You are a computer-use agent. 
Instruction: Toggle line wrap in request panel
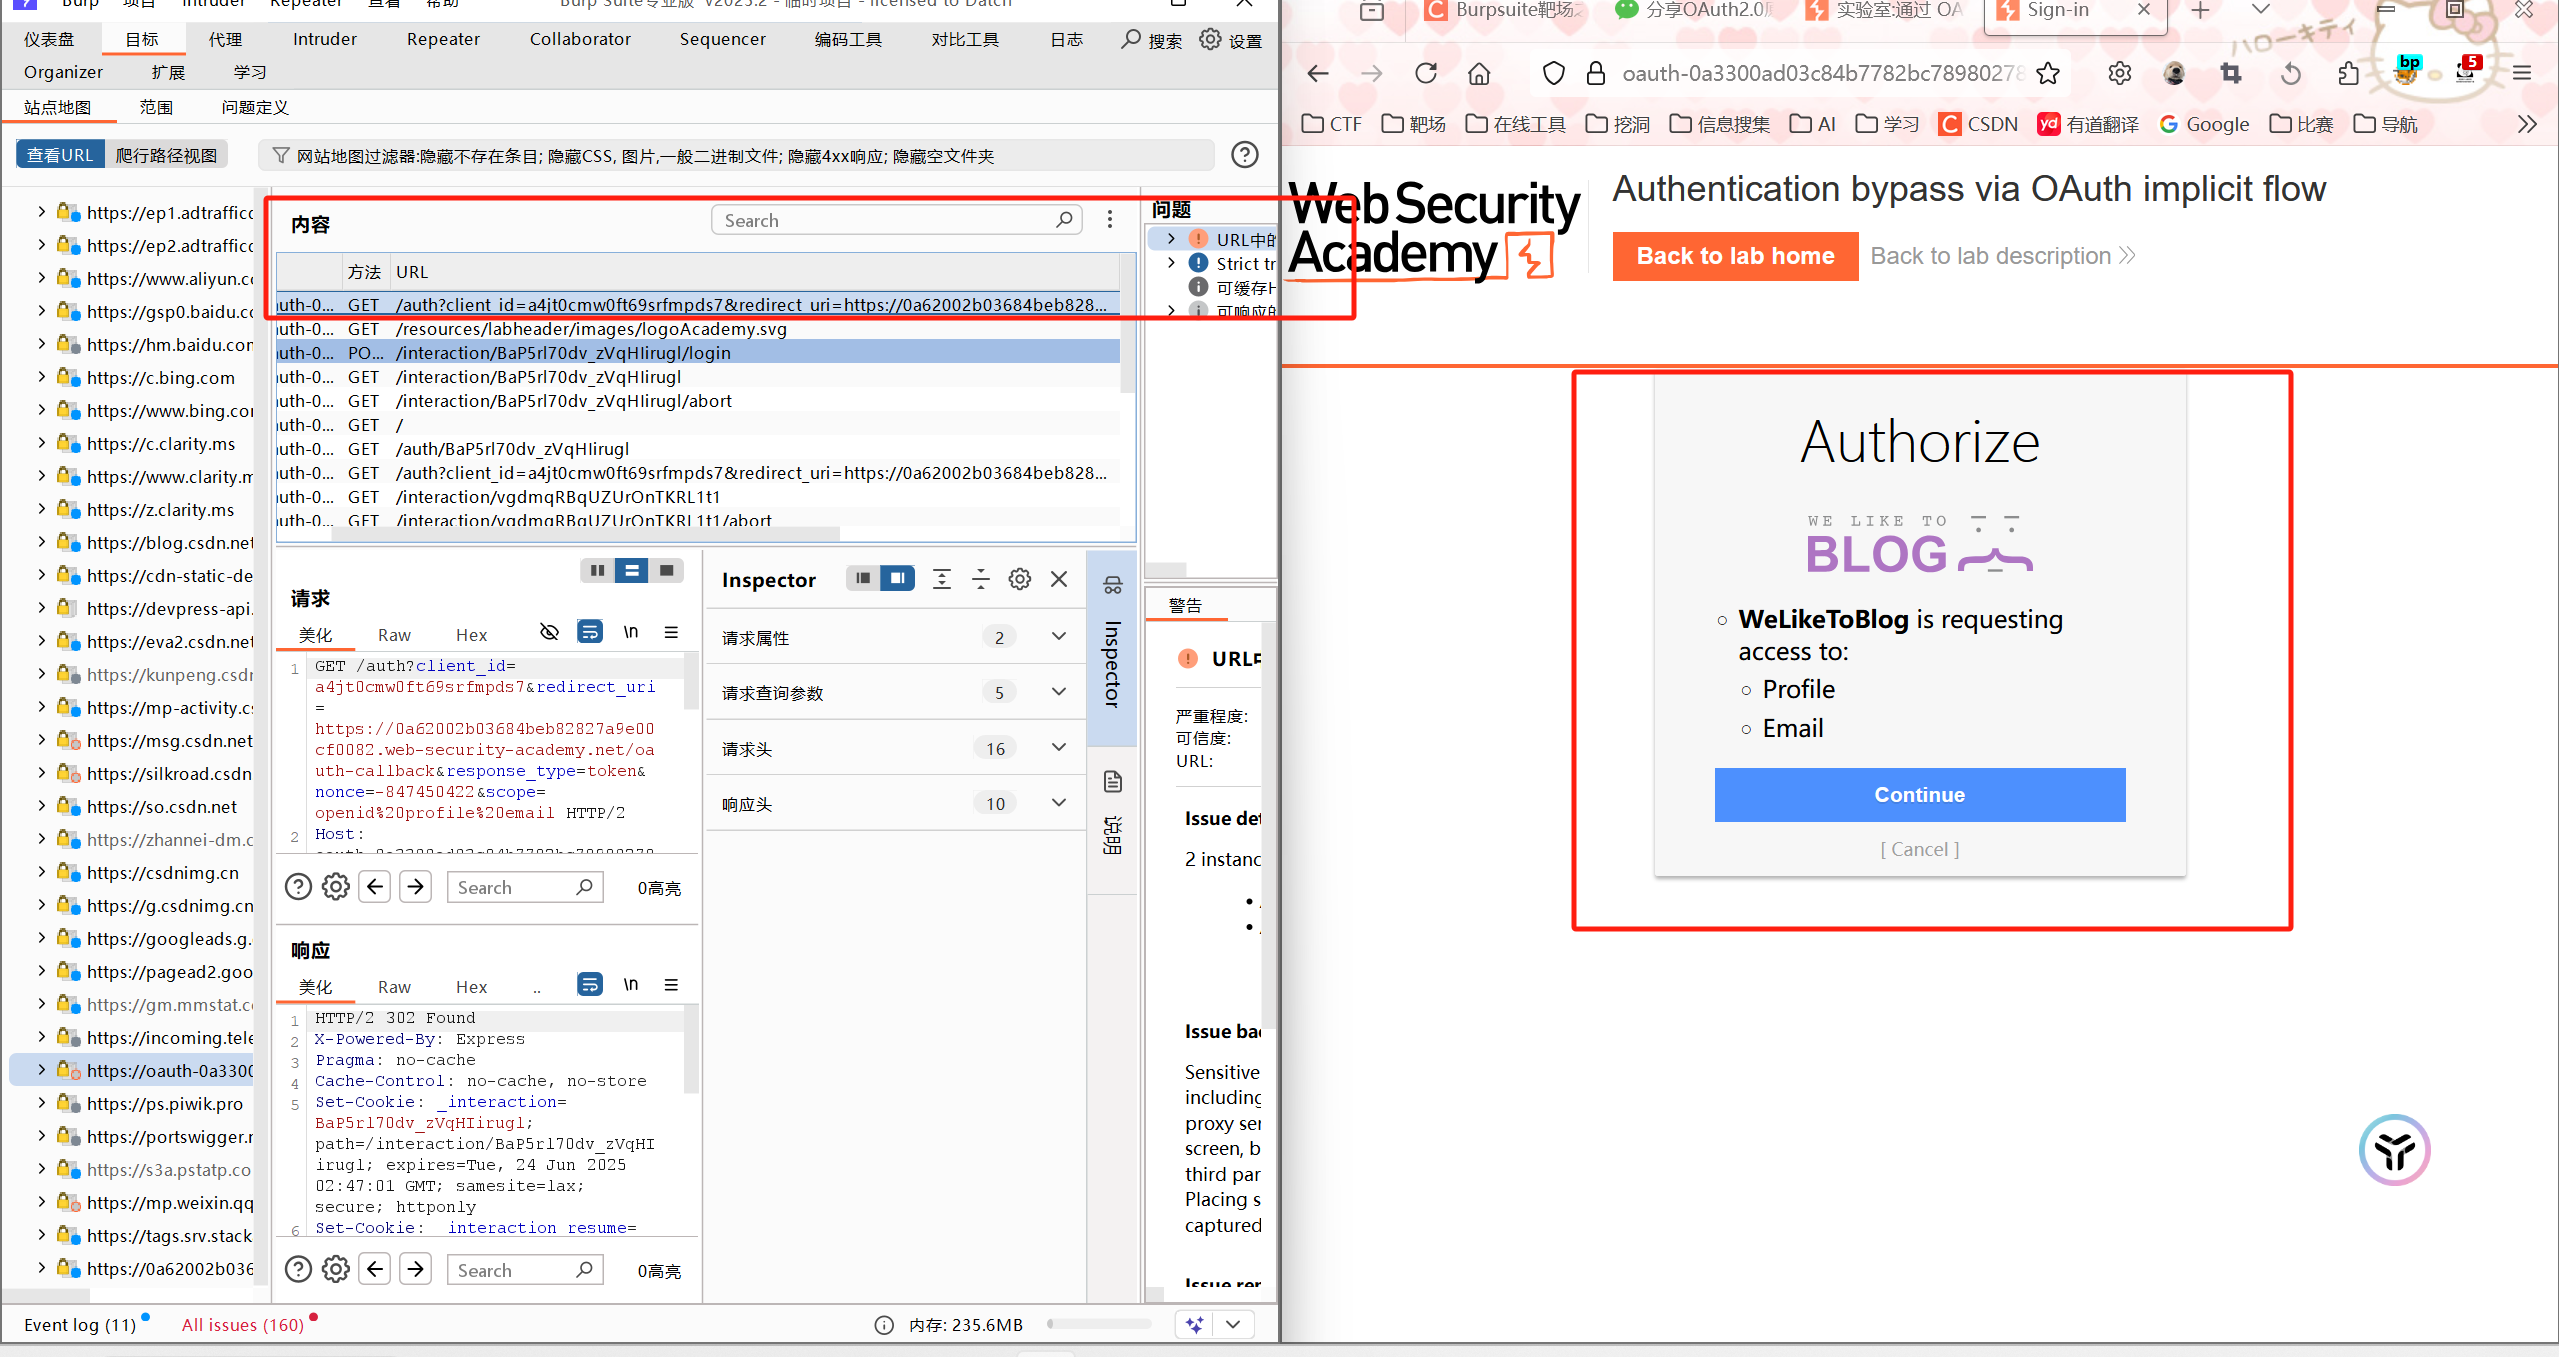pyautogui.click(x=590, y=632)
